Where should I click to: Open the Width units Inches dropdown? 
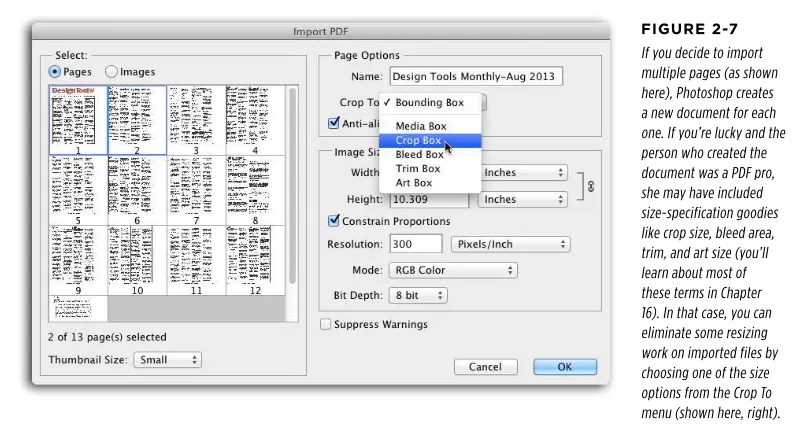523,172
